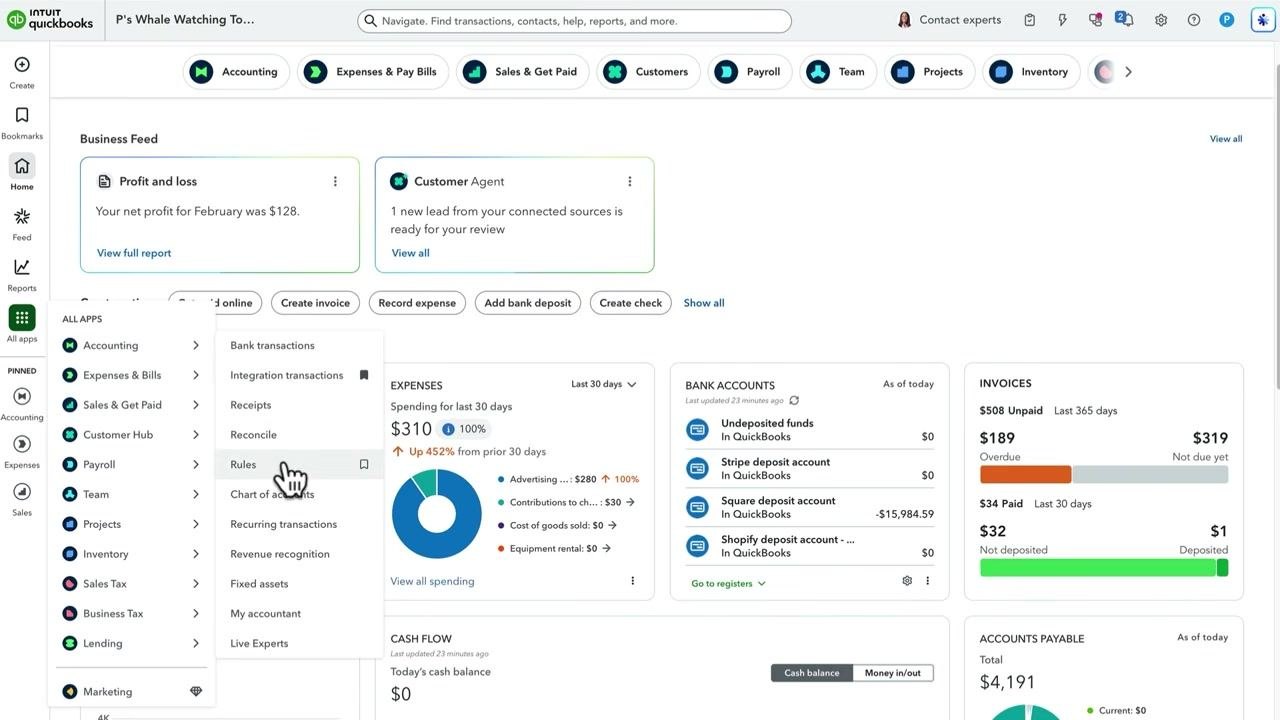Open Reports in the left sidebar
This screenshot has height=720, width=1280.
[x=22, y=267]
